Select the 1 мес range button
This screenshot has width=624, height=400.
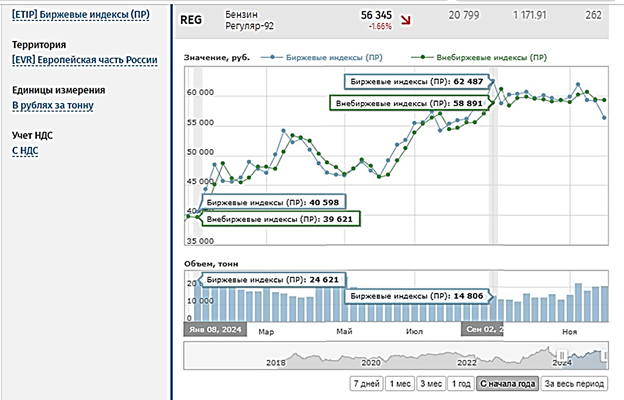401,384
